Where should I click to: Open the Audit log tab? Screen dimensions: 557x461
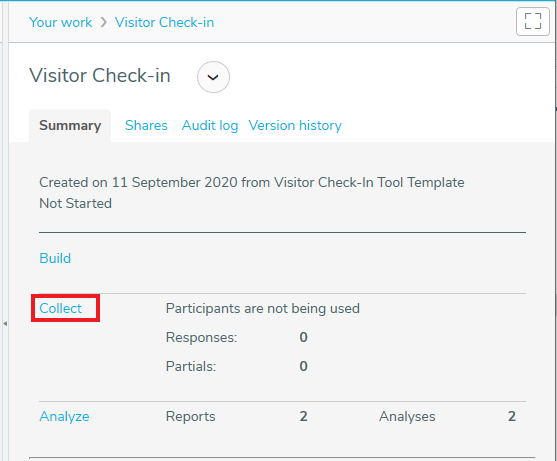point(210,126)
